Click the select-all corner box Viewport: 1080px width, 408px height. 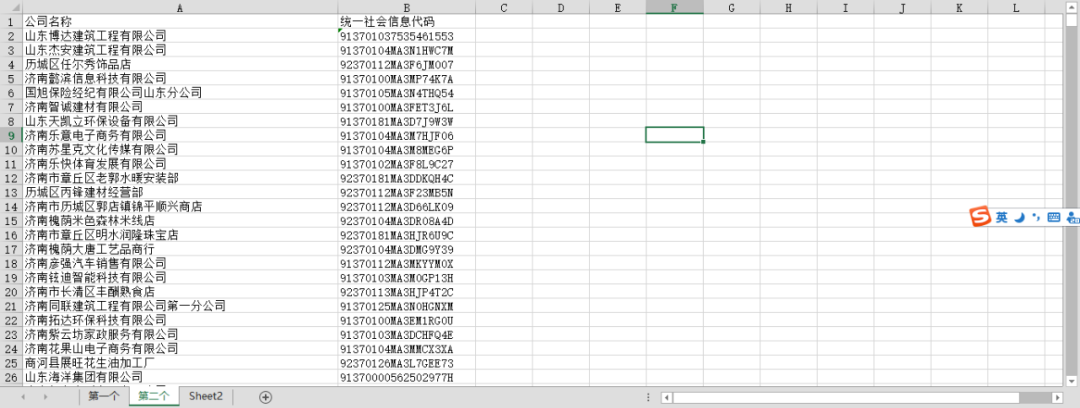[x=11, y=7]
